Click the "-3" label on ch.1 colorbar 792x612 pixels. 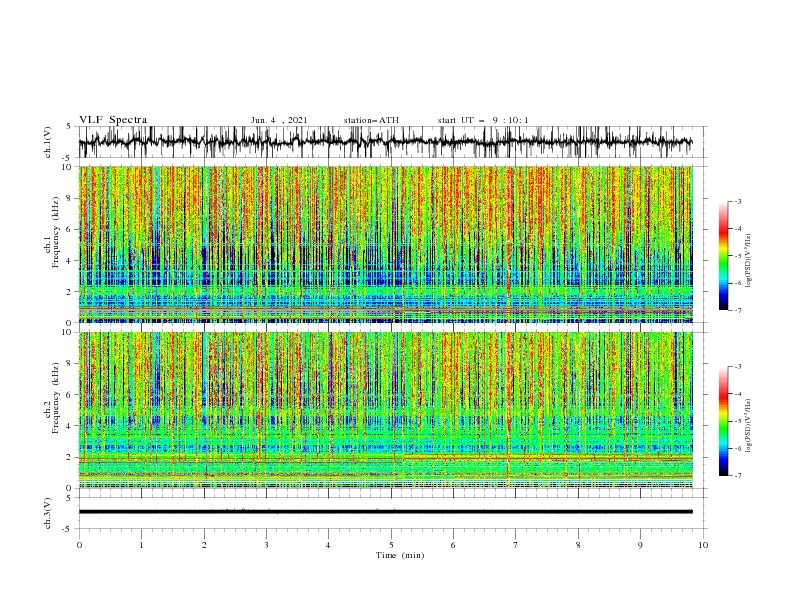click(x=737, y=201)
